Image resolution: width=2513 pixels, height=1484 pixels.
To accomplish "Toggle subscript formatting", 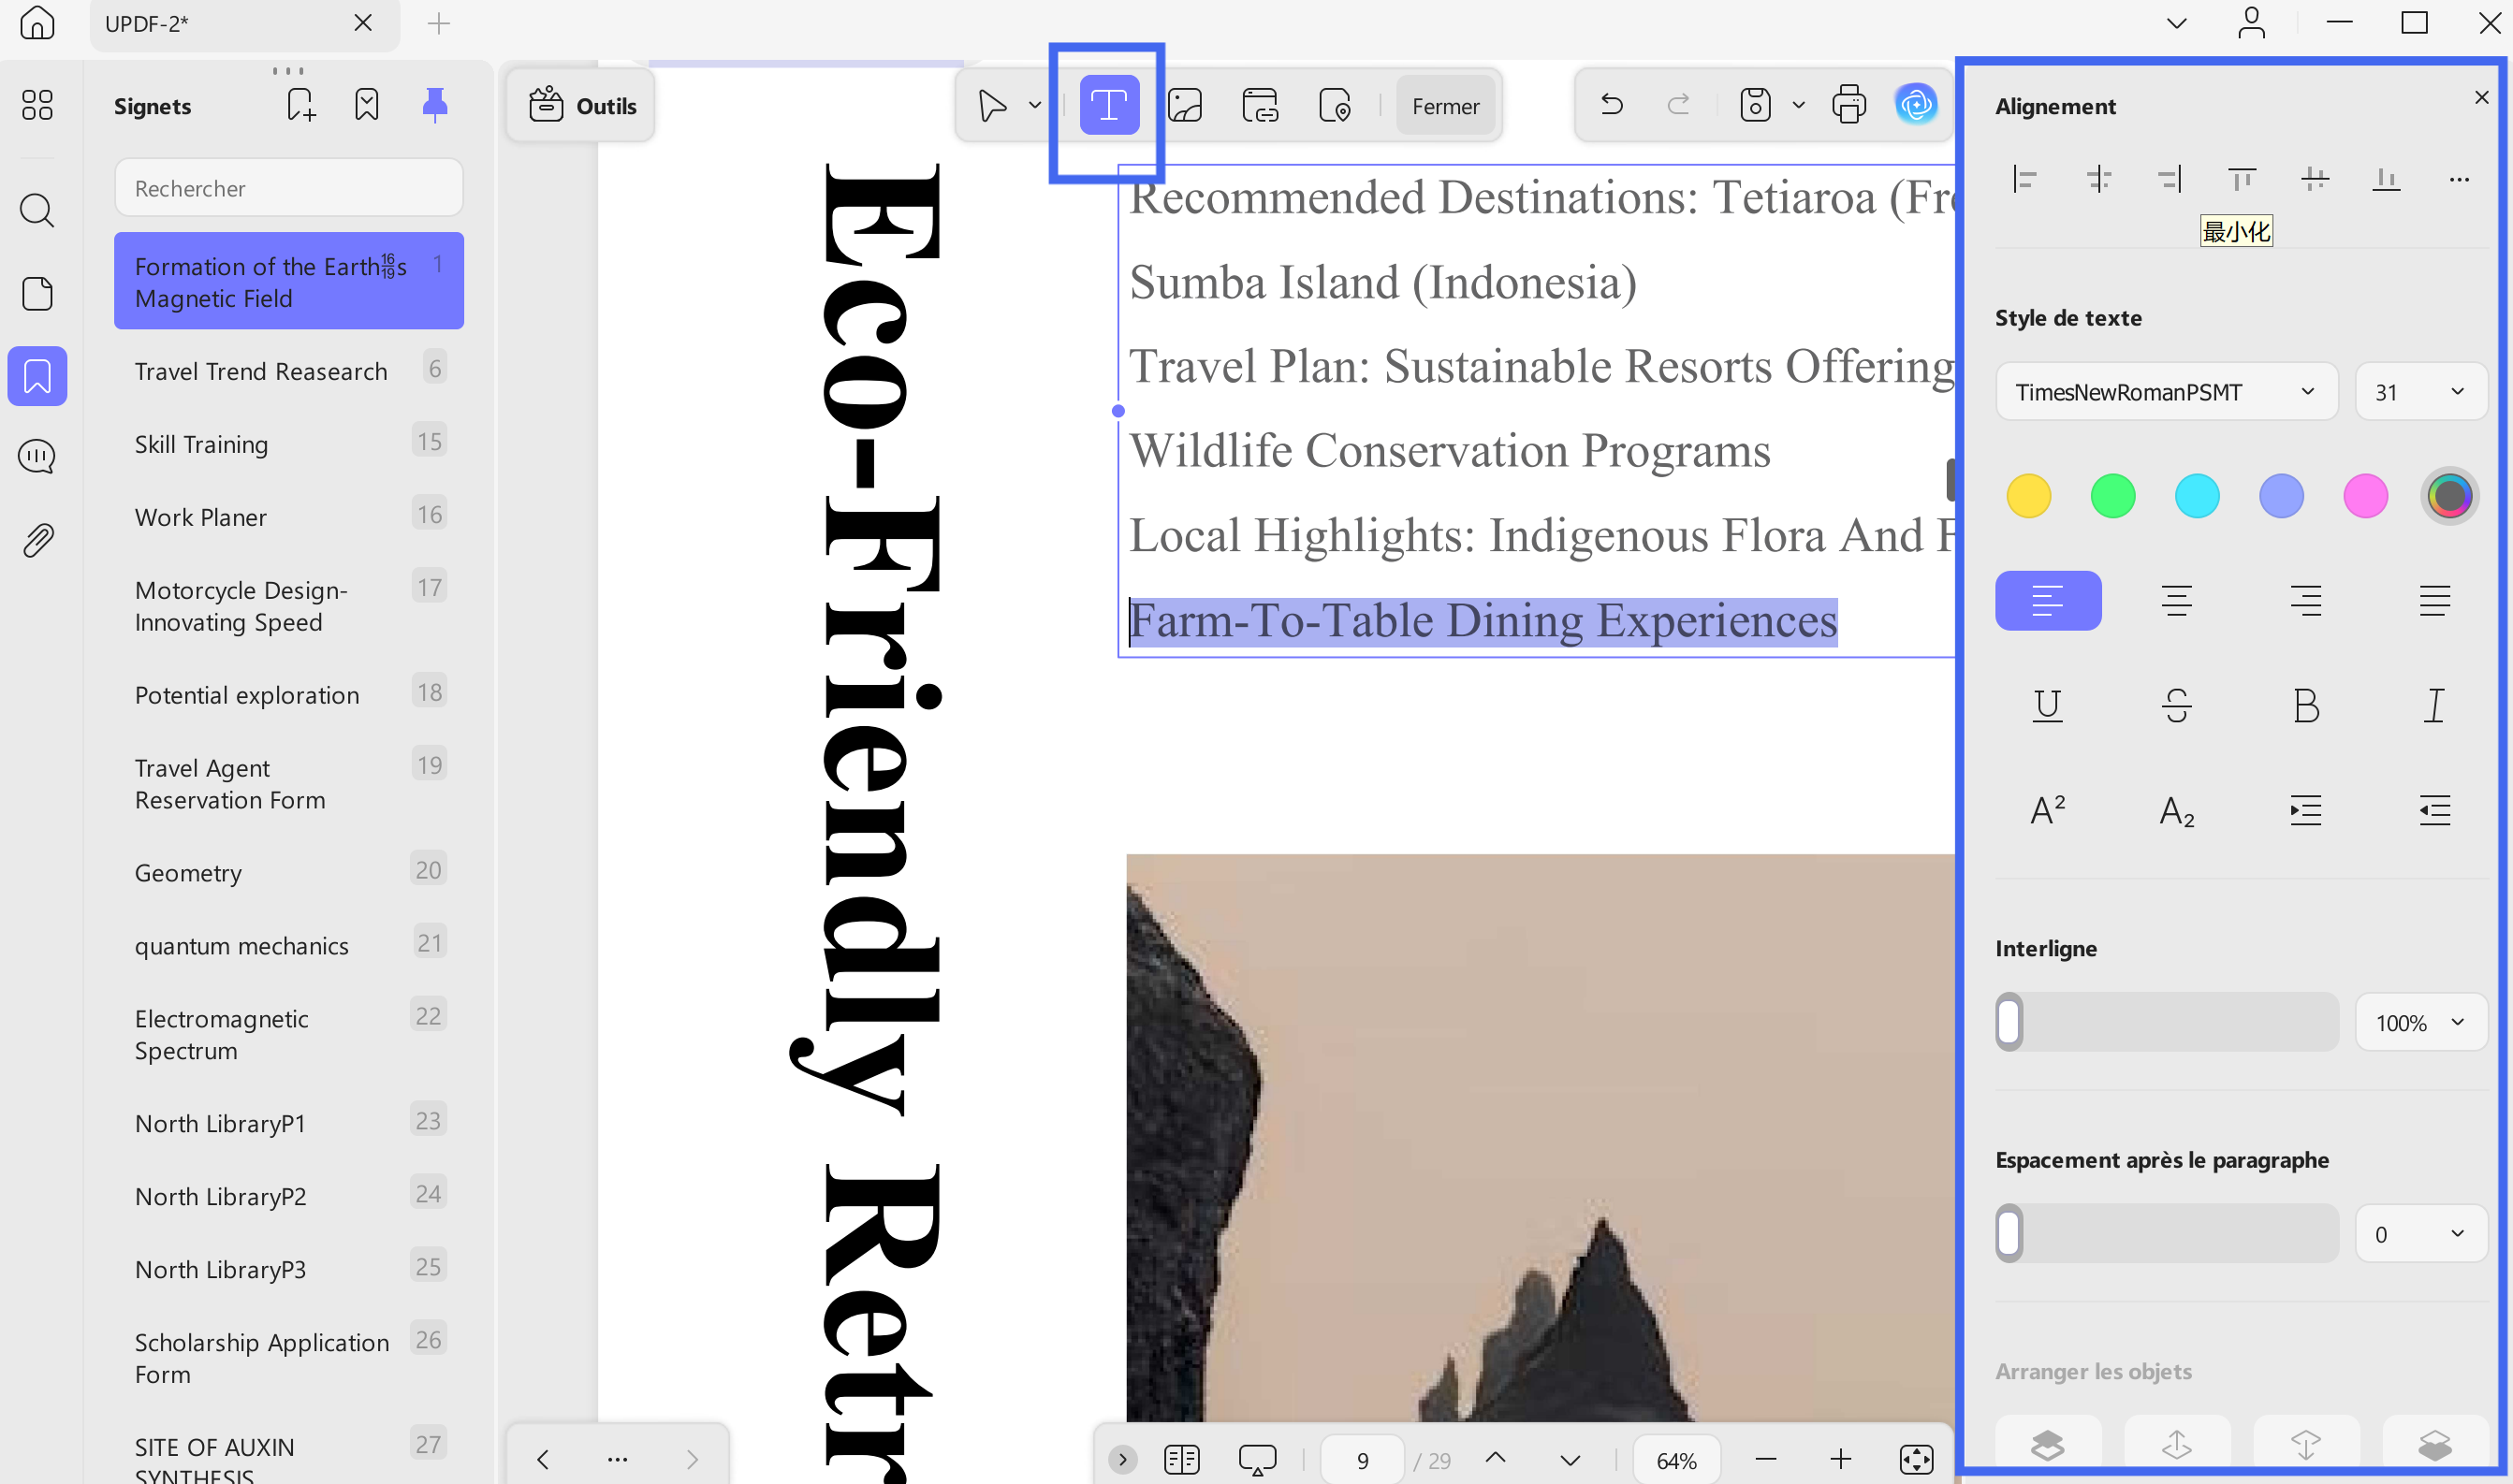I will point(2177,810).
